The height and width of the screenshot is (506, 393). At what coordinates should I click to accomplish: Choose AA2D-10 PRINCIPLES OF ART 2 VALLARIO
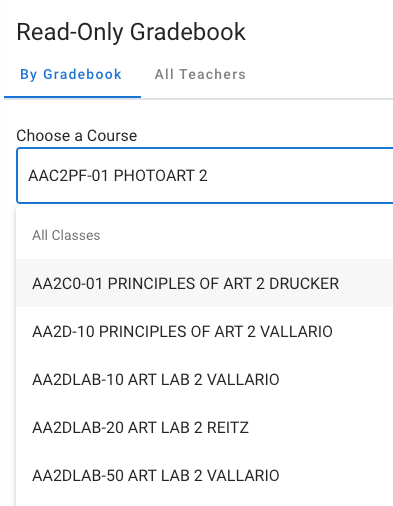205,331
